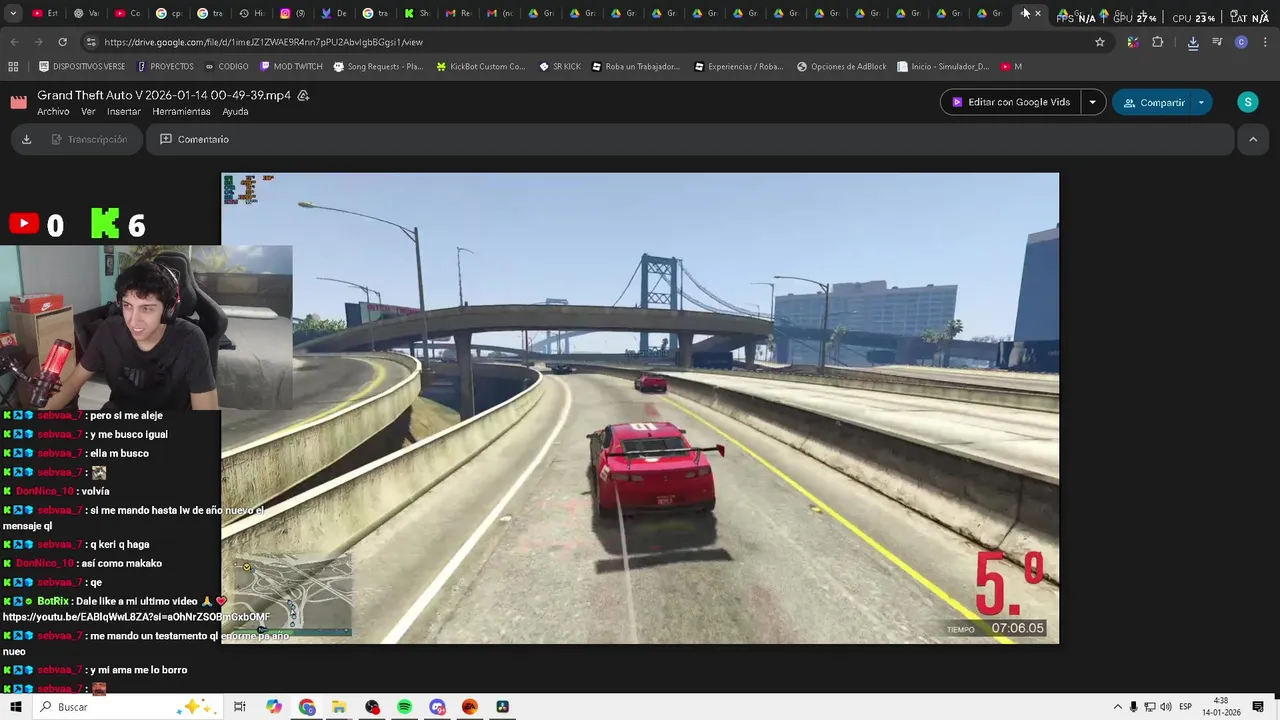The height and width of the screenshot is (720, 1280).
Task: Open the media control icon in Chrome toolbar
Action: coord(1217,42)
